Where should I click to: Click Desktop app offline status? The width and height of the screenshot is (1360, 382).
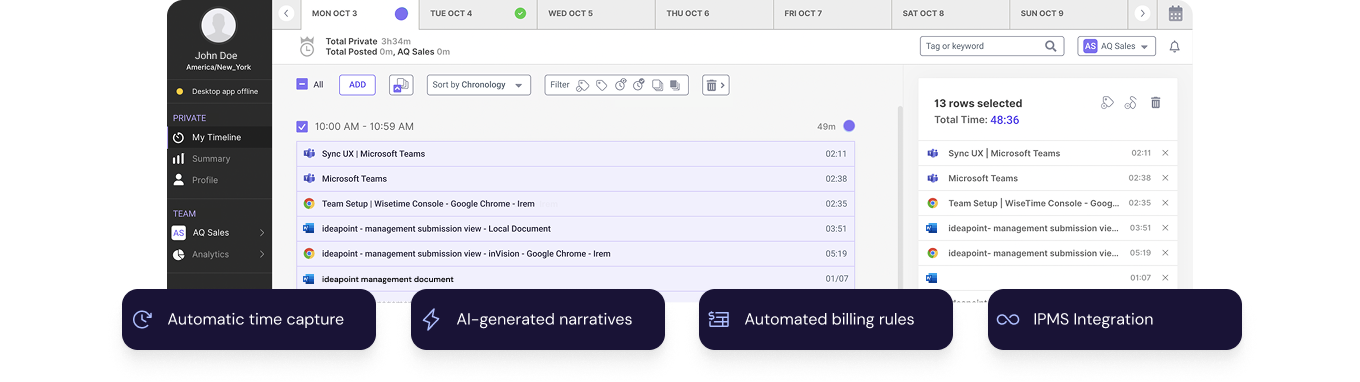coord(219,91)
